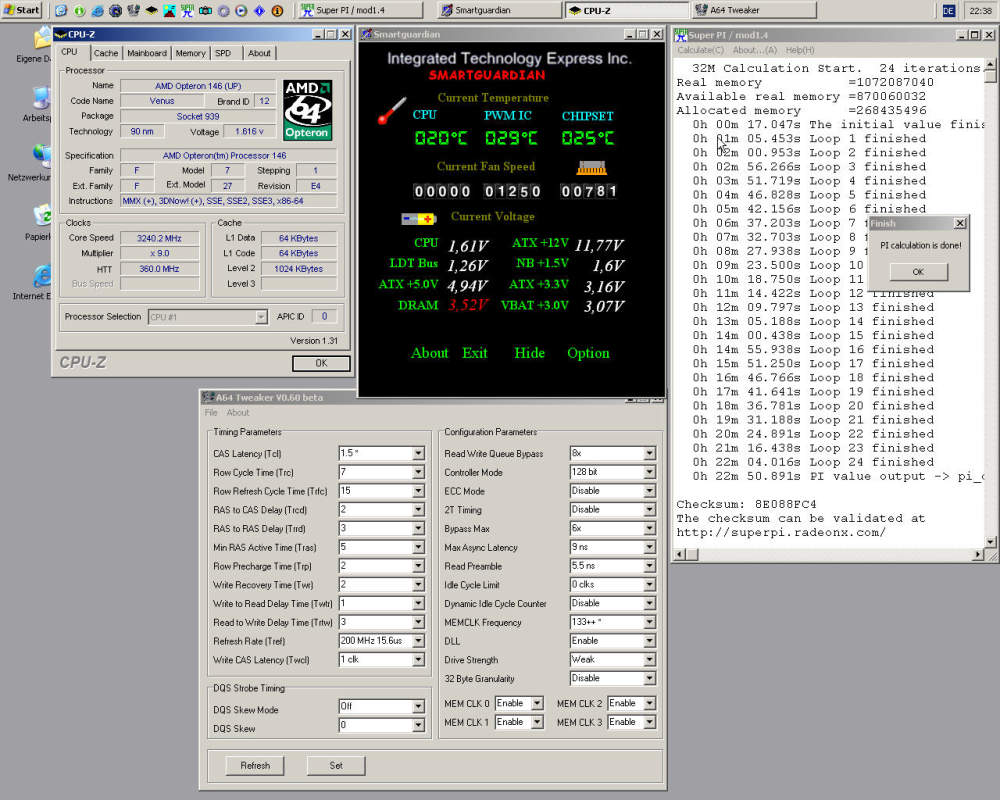
Task: Click the thermometer icon in Smartguardian
Action: (x=392, y=110)
